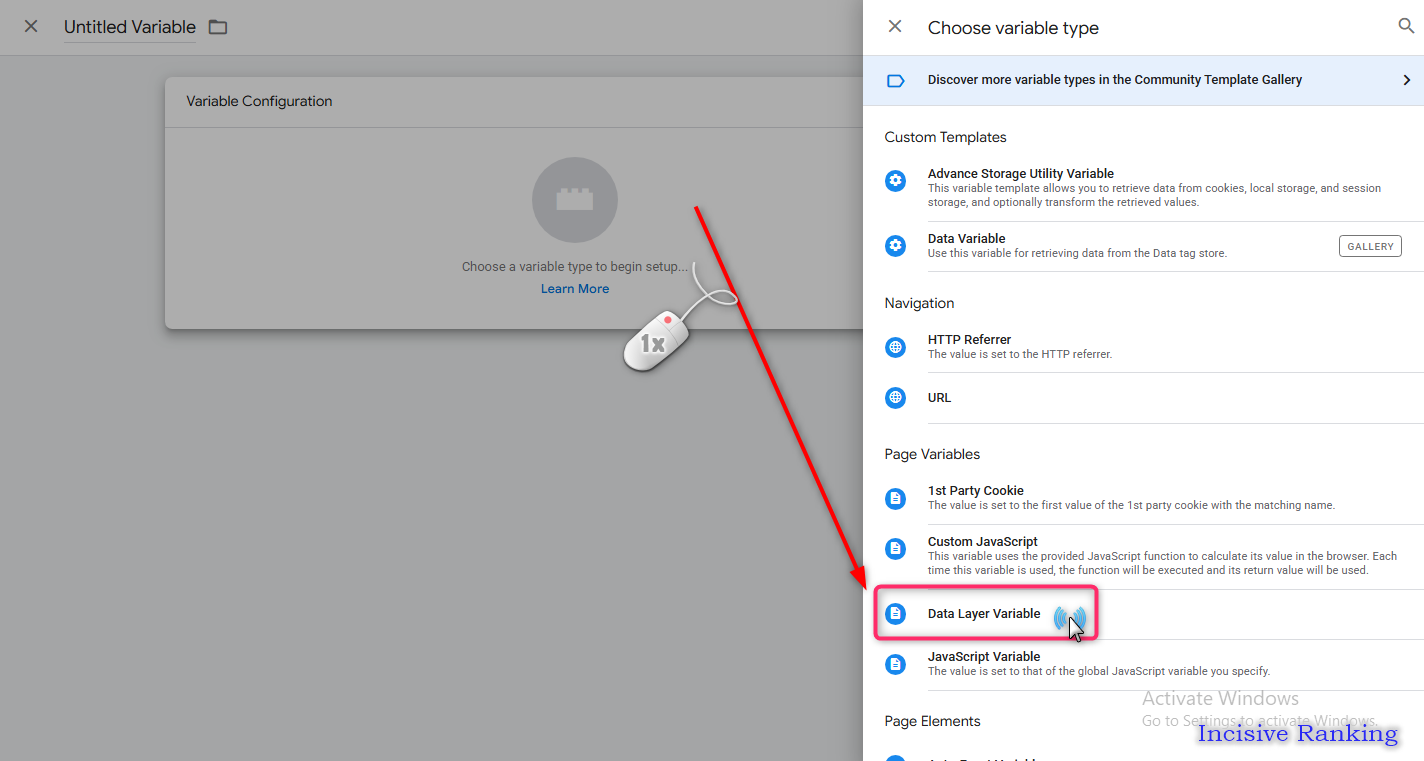The image size is (1424, 761).
Task: Click the variable type placeholder brick icon
Action: point(575,200)
